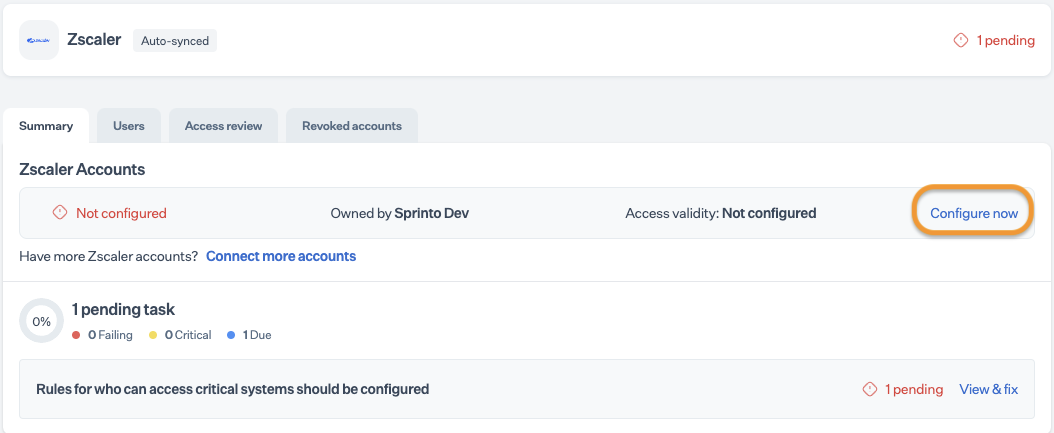Click the pending warning icon in header
The image size is (1054, 433).
pos(961,41)
